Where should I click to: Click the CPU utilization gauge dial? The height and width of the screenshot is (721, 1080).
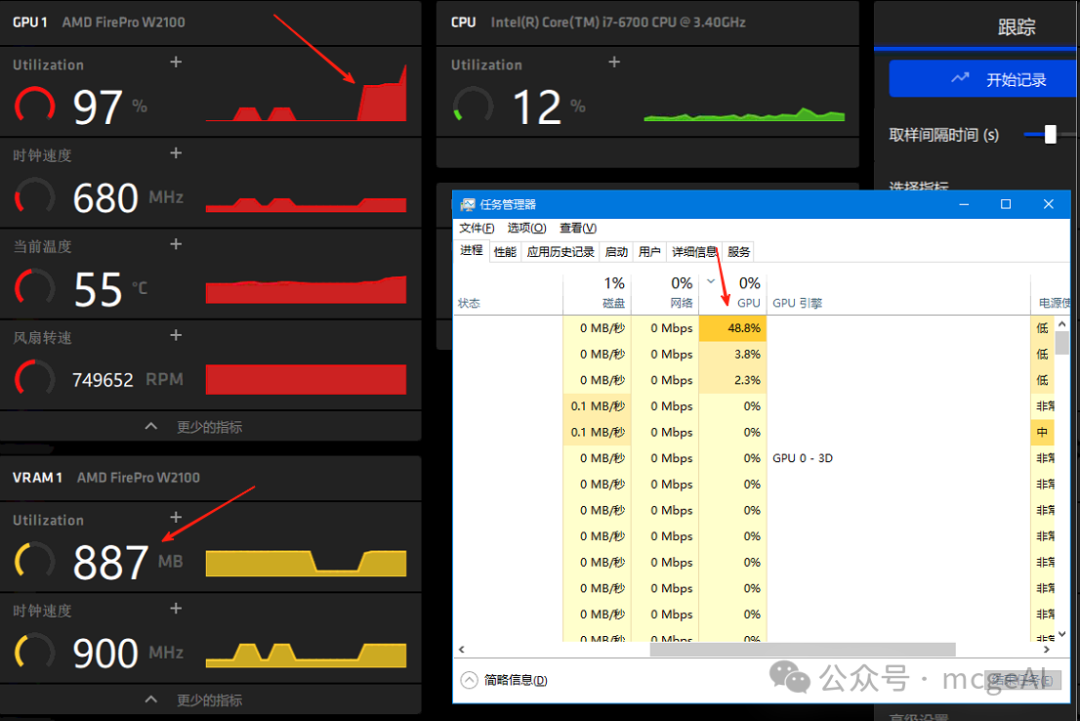tap(473, 105)
